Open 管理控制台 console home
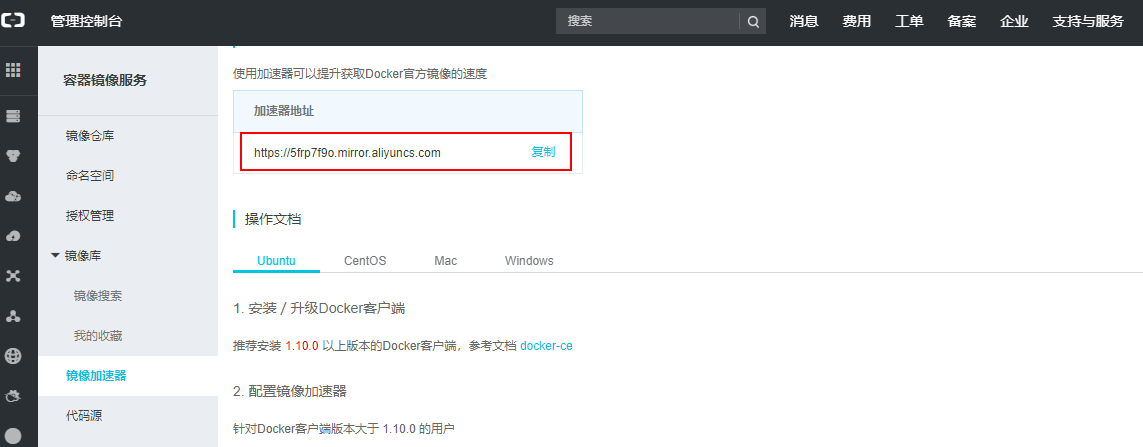The image size is (1143, 447). point(86,22)
